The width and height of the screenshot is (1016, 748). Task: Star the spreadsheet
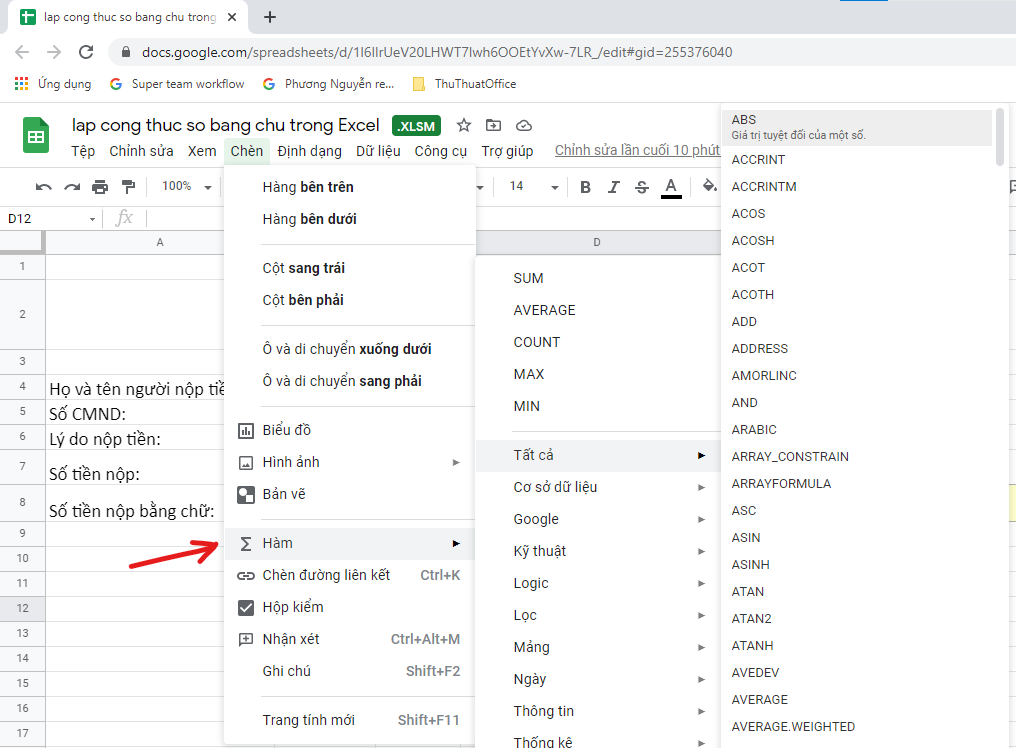(x=462, y=126)
